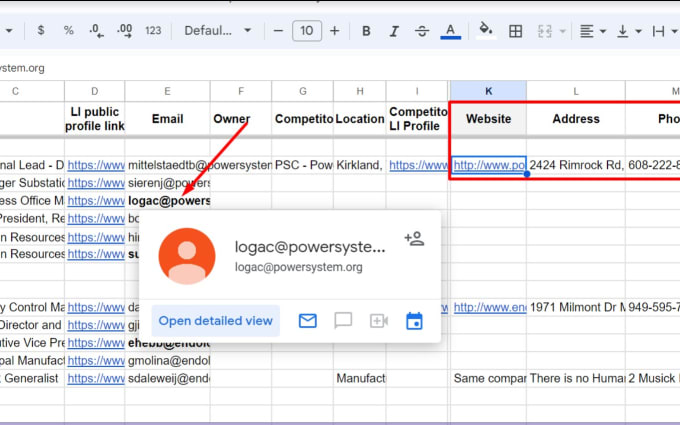Open more number formats (123) menu

(x=153, y=31)
